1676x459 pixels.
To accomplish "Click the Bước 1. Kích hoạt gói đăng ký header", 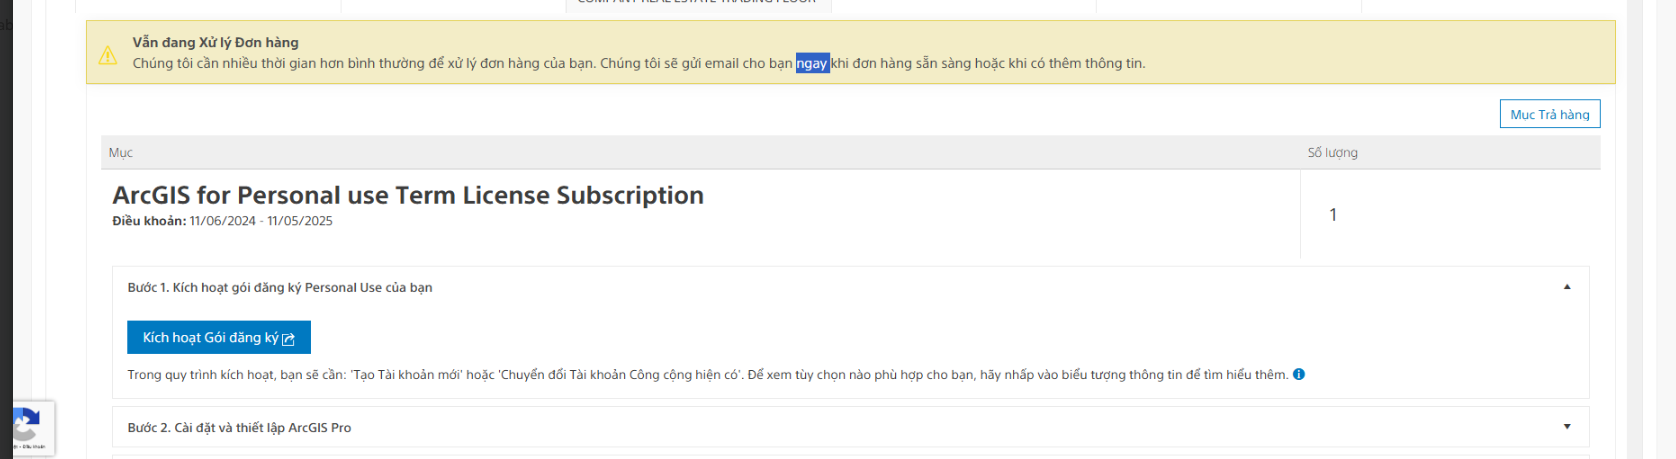I will (x=850, y=287).
